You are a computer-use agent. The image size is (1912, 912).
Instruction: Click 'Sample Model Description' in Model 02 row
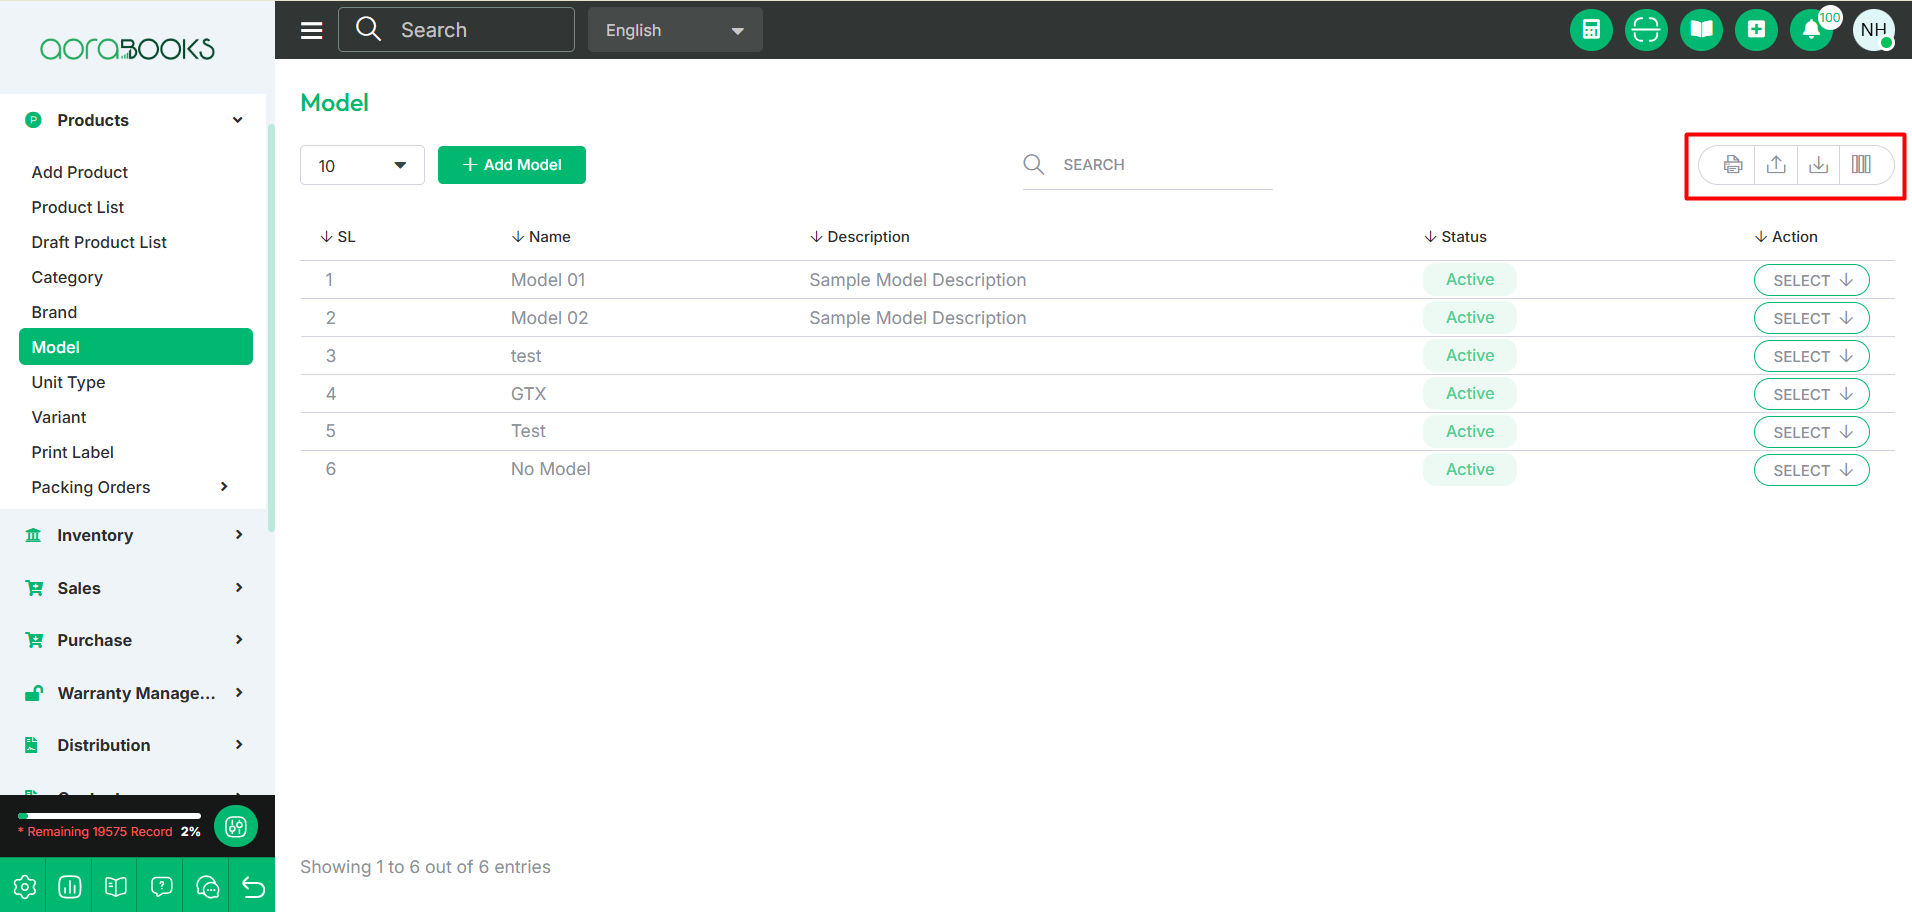918,318
